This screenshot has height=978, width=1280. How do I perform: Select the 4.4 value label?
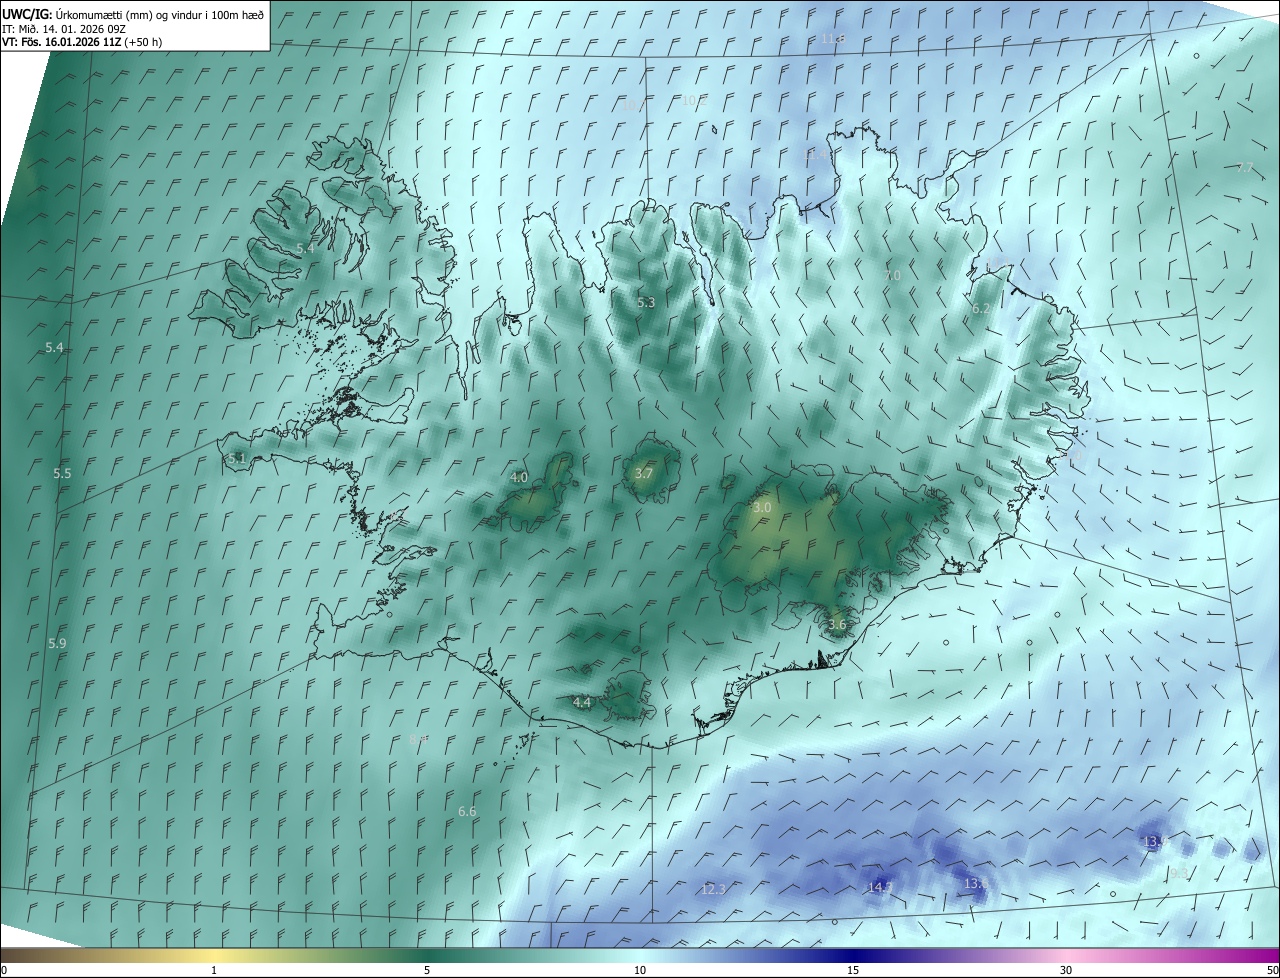[582, 702]
